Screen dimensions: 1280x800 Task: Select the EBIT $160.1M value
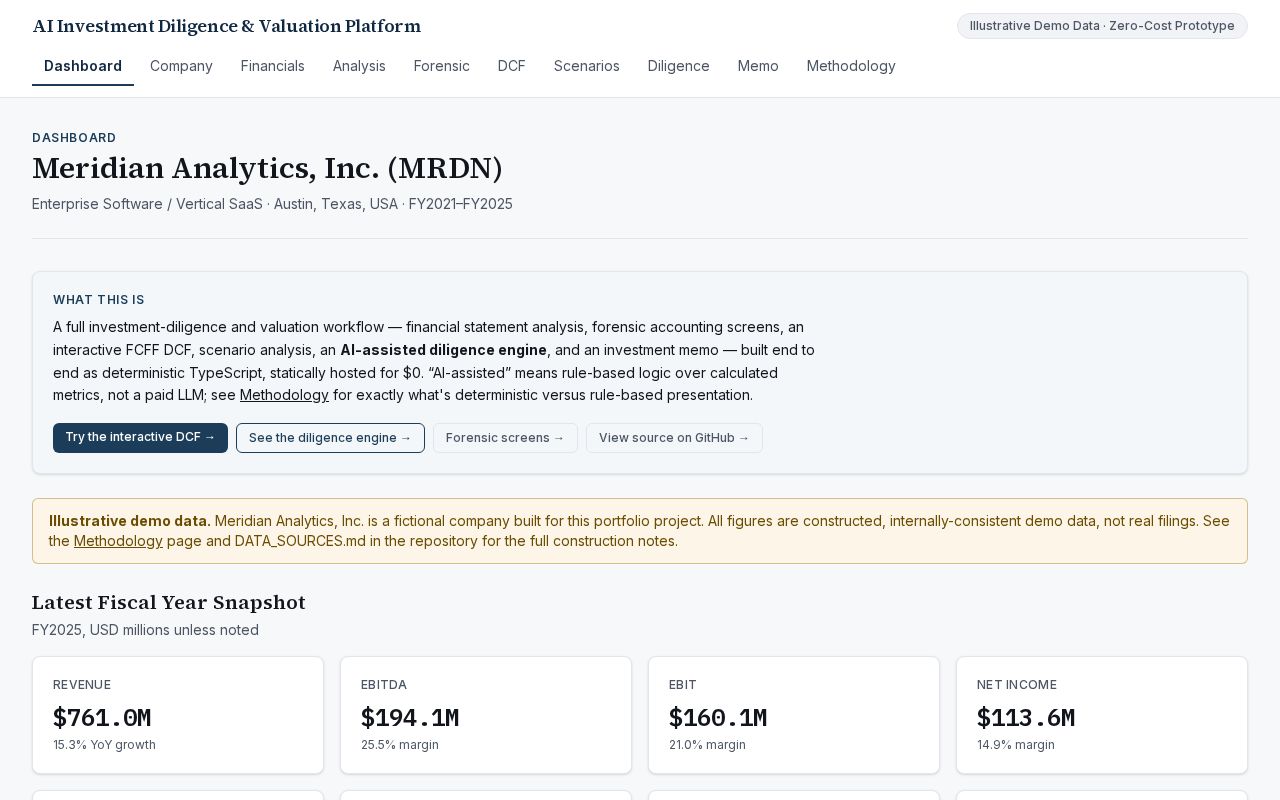coord(718,718)
